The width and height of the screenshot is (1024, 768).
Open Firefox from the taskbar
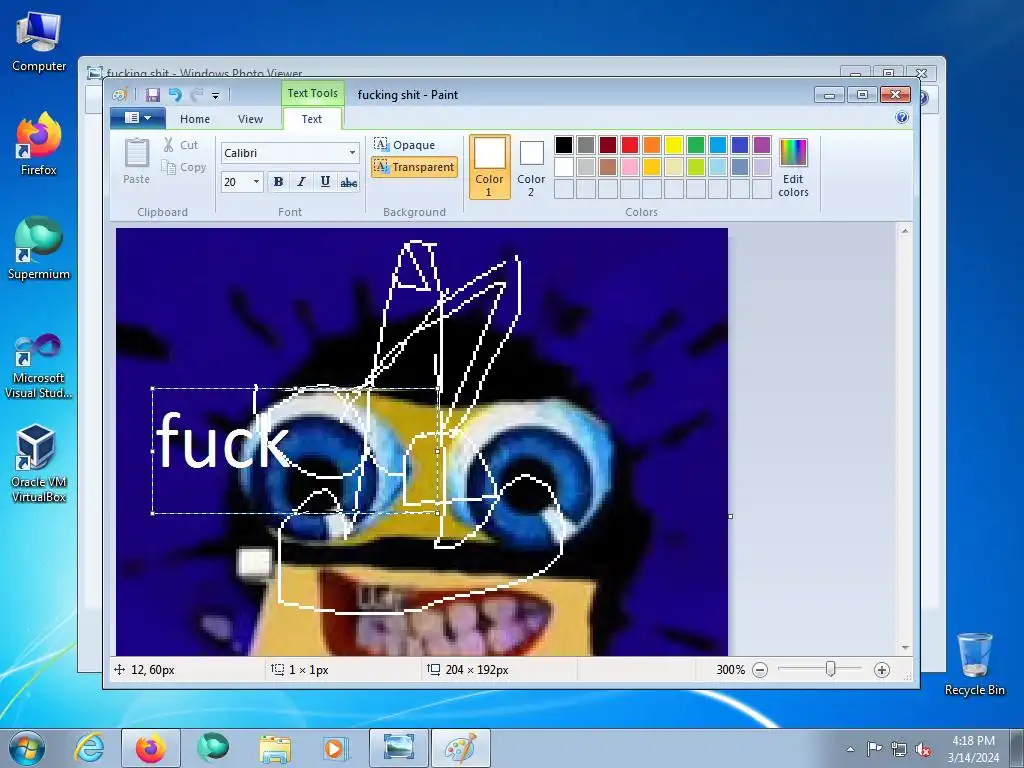[x=151, y=748]
